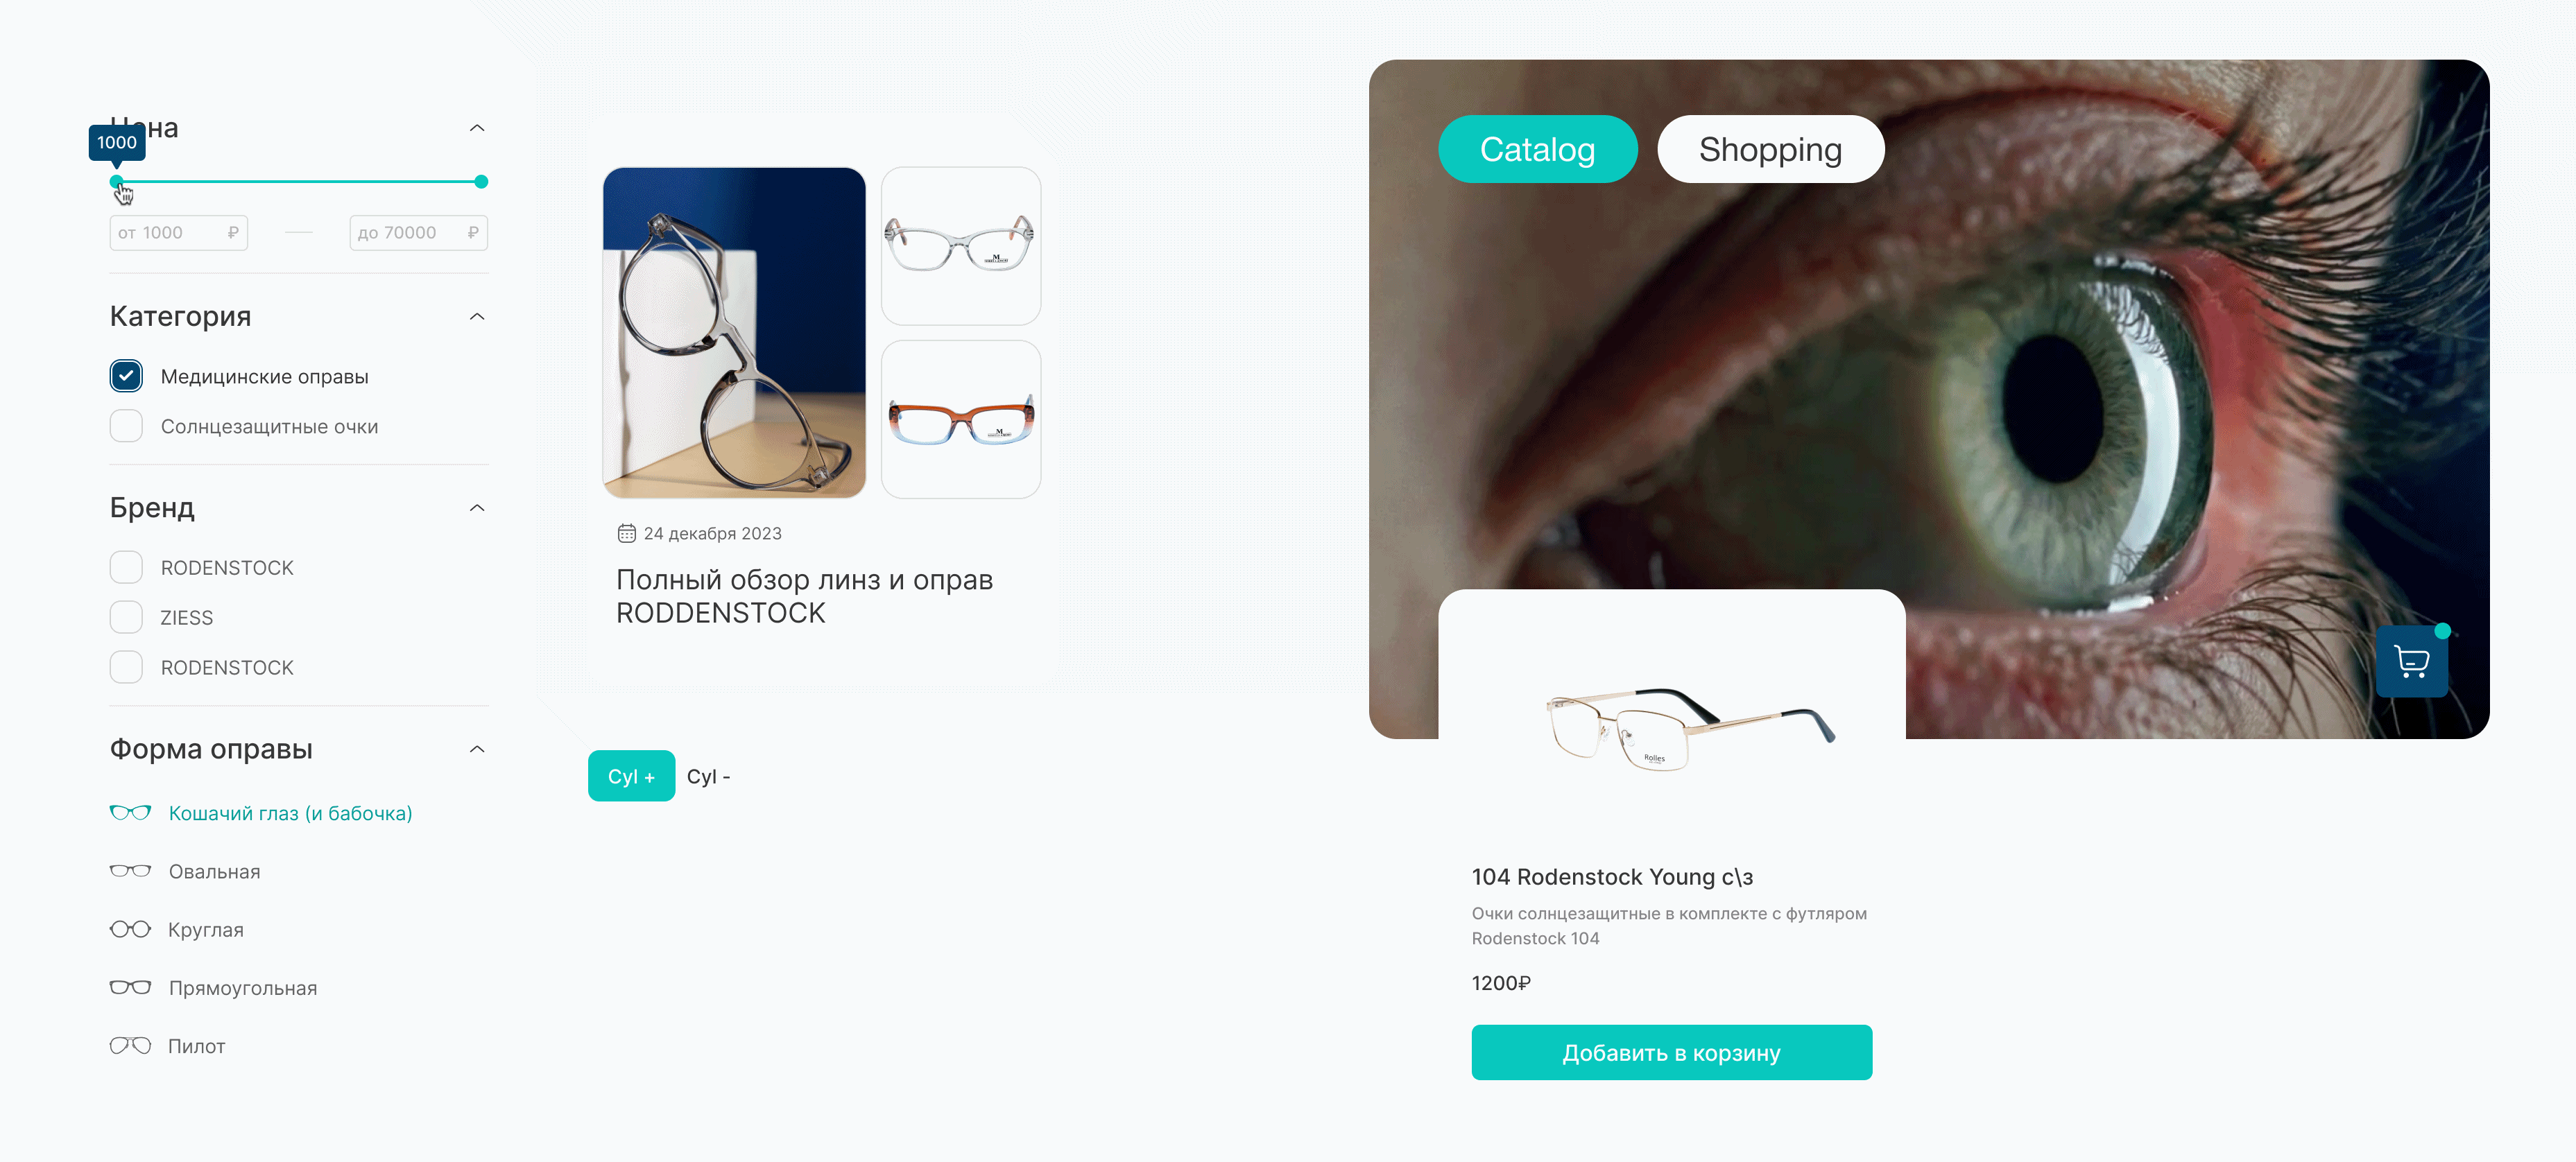Choose the oval frame shape icon
This screenshot has width=2576, height=1162.
(130, 871)
